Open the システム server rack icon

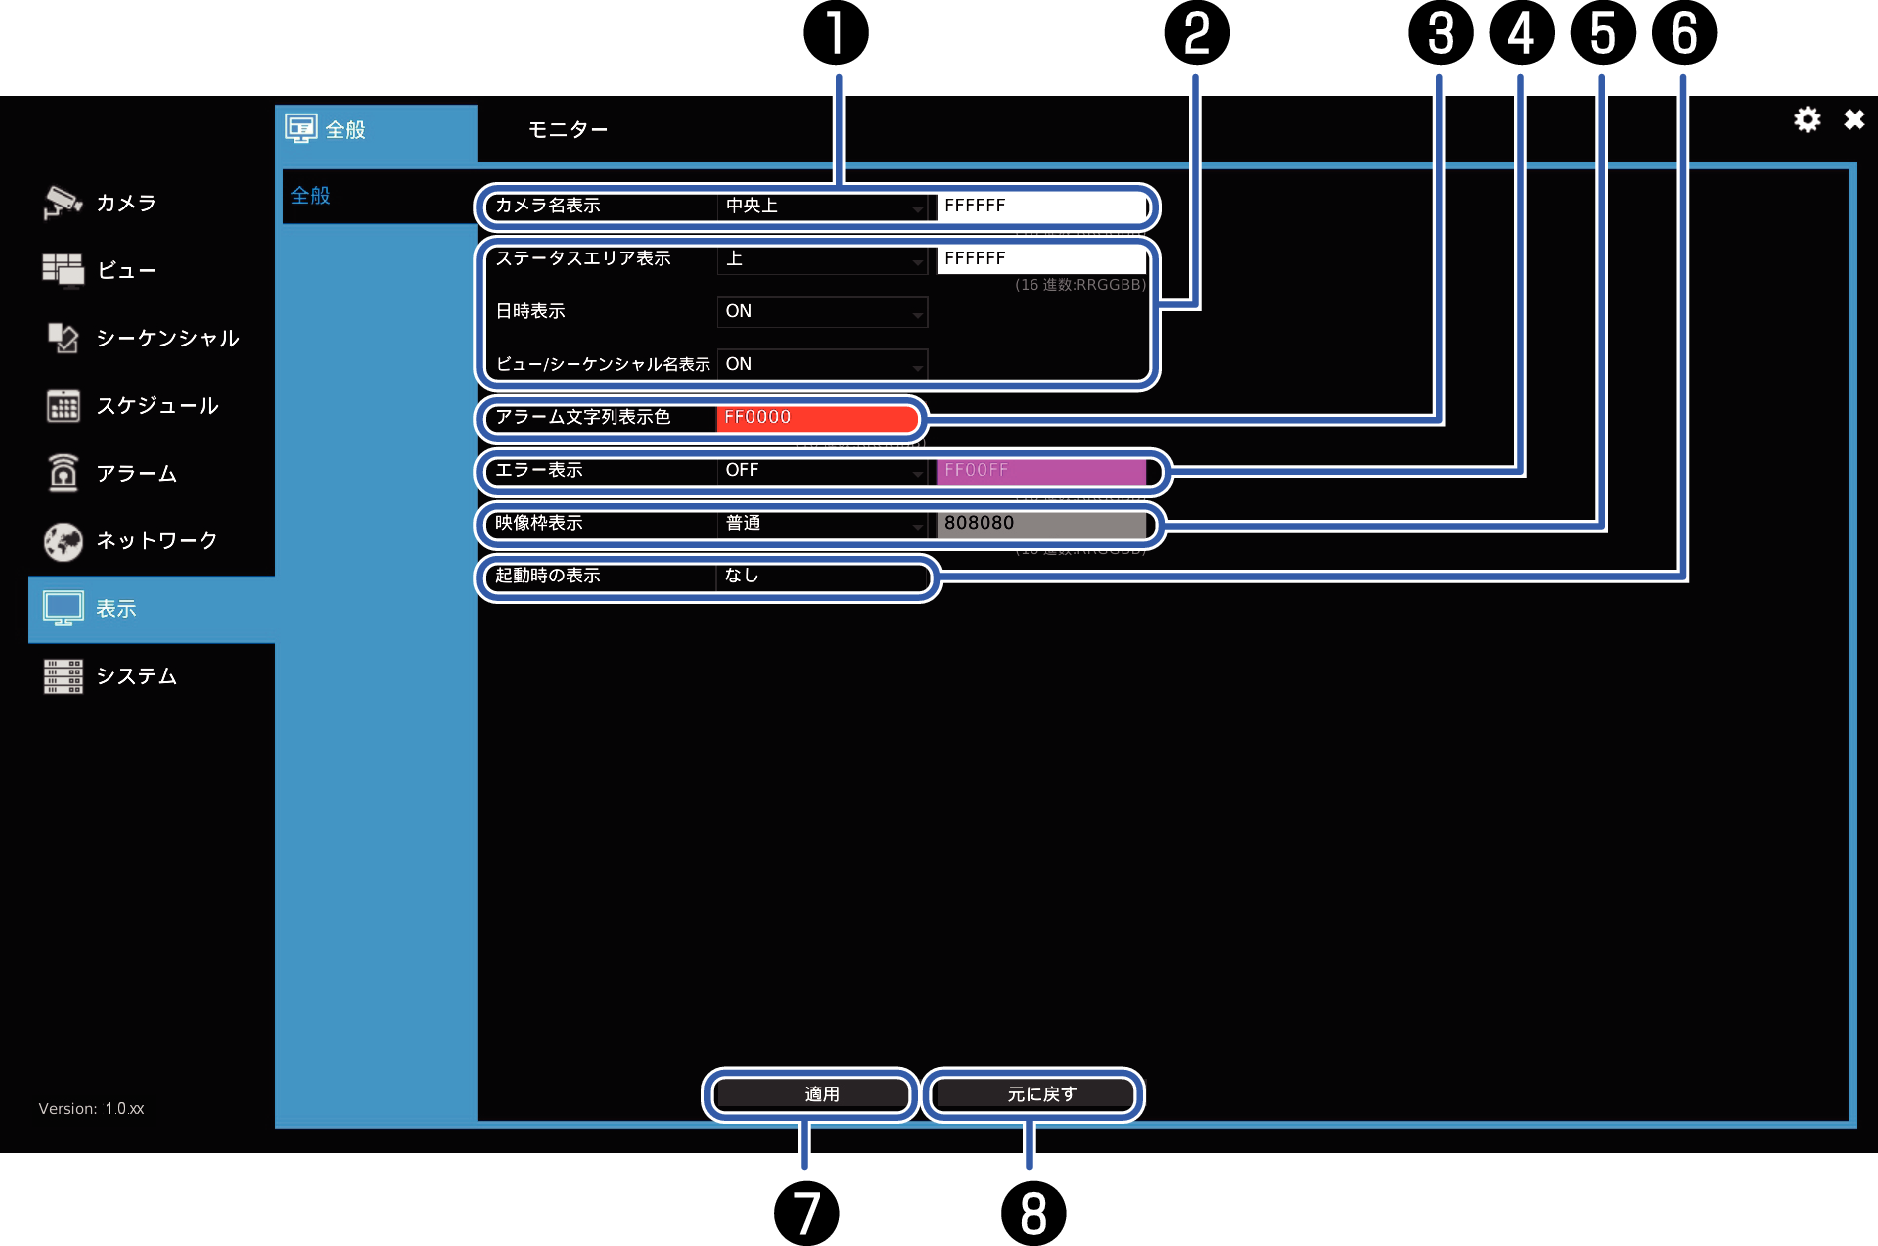click(63, 676)
